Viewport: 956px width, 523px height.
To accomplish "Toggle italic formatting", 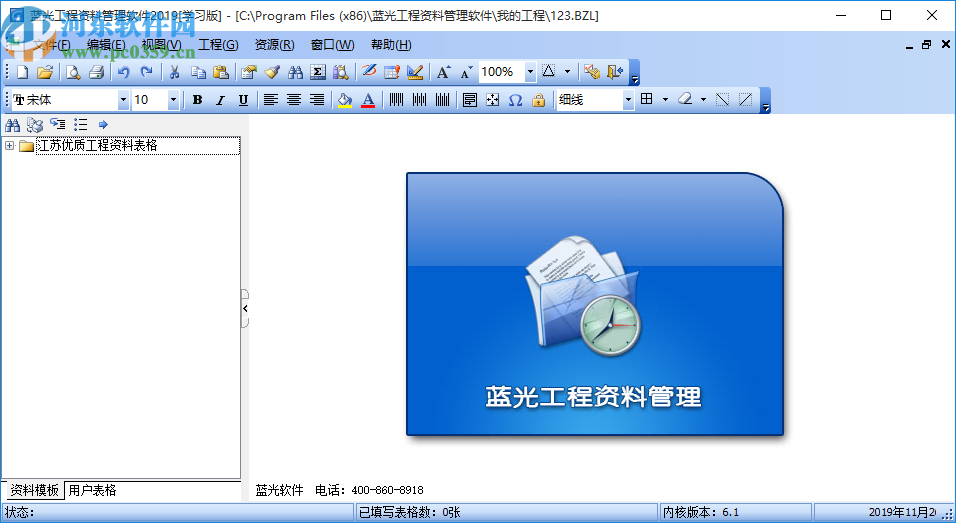I will [220, 99].
